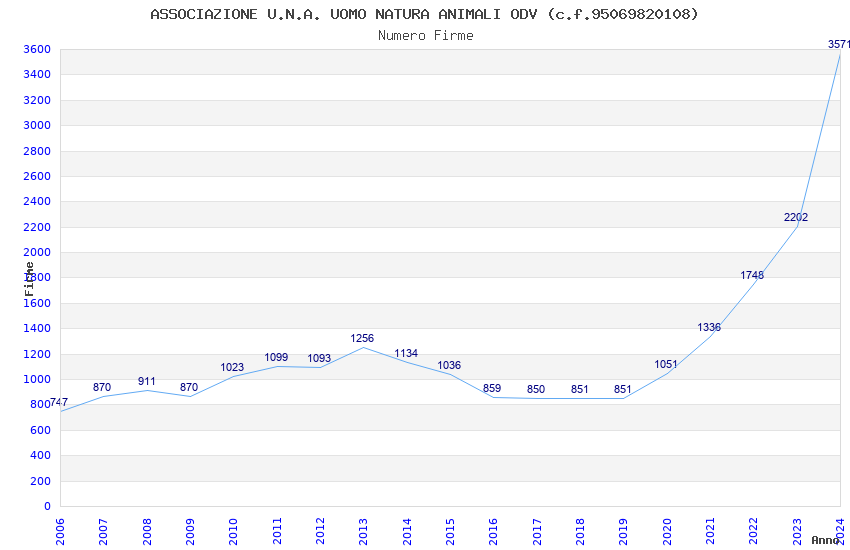Click x-axis year label 2015
Image resolution: width=850 pixels, height=550 pixels.
[450, 532]
